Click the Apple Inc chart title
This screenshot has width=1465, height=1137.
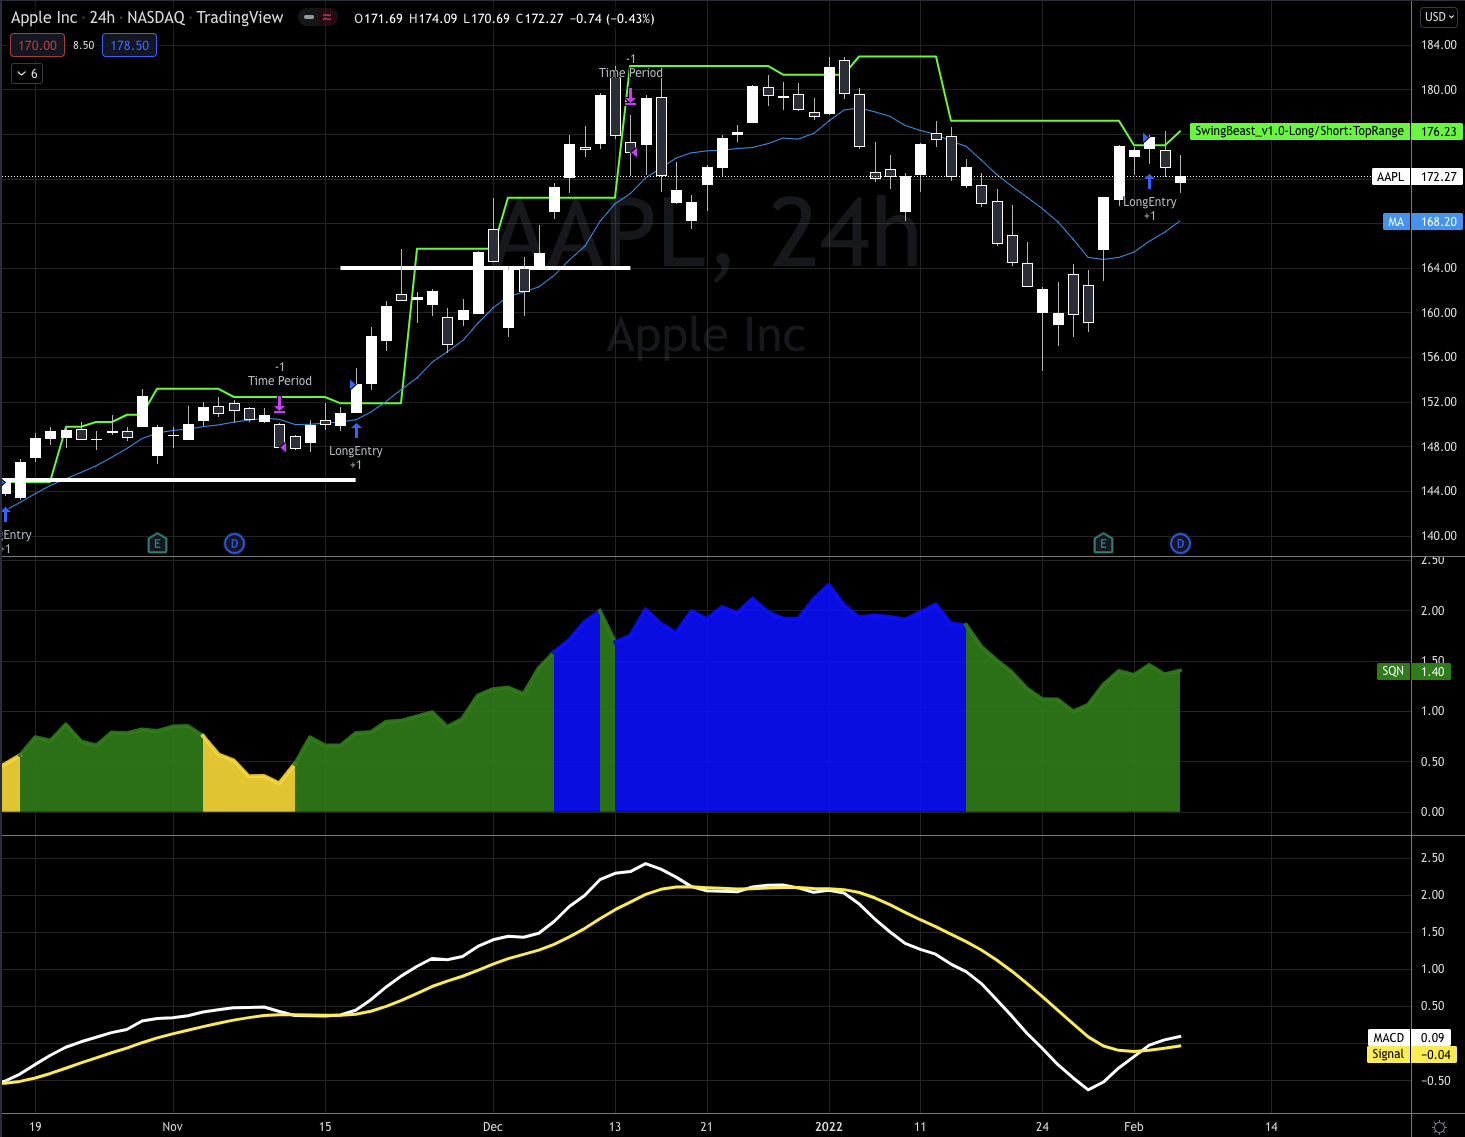point(44,17)
